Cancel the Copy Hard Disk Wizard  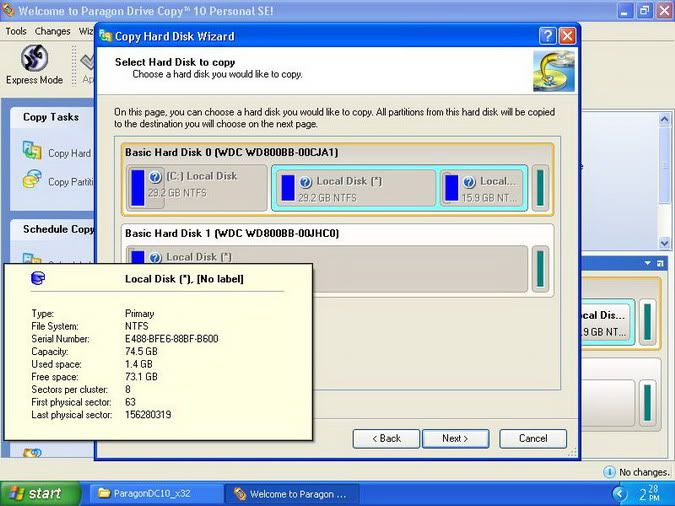coord(533,438)
